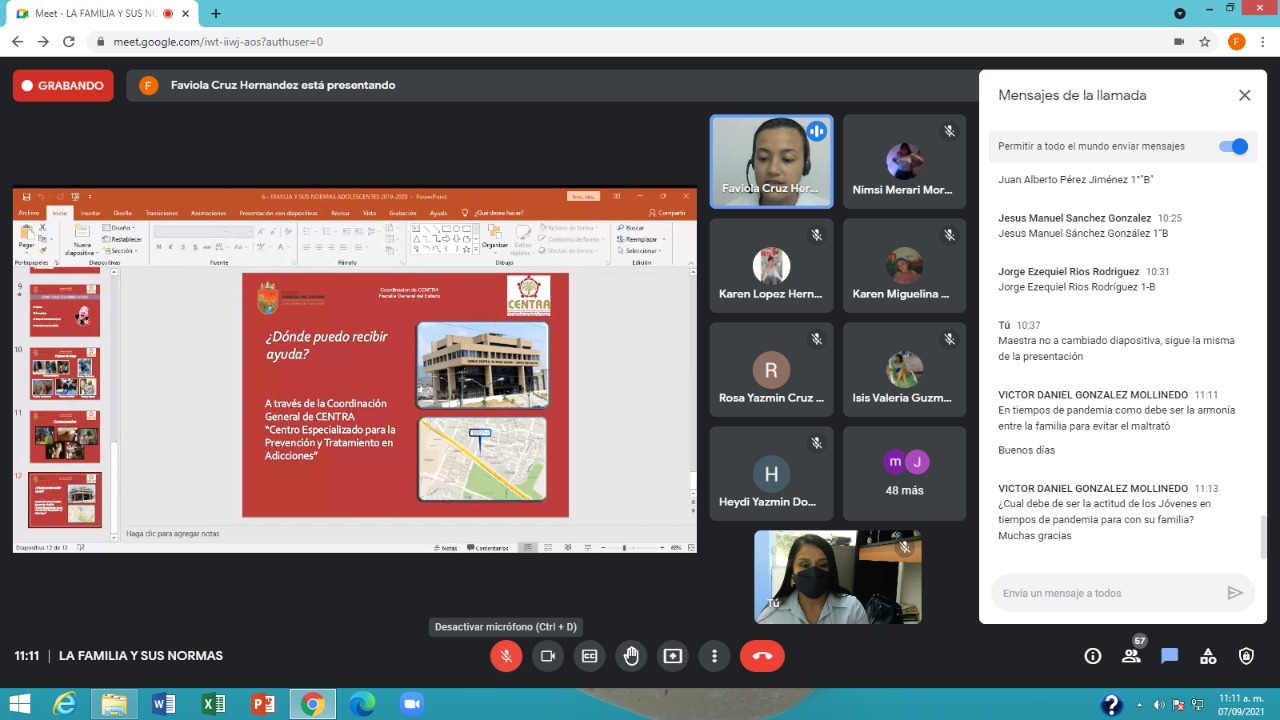The height and width of the screenshot is (720, 1280).
Task: Show the participants list icon
Action: click(1131, 656)
